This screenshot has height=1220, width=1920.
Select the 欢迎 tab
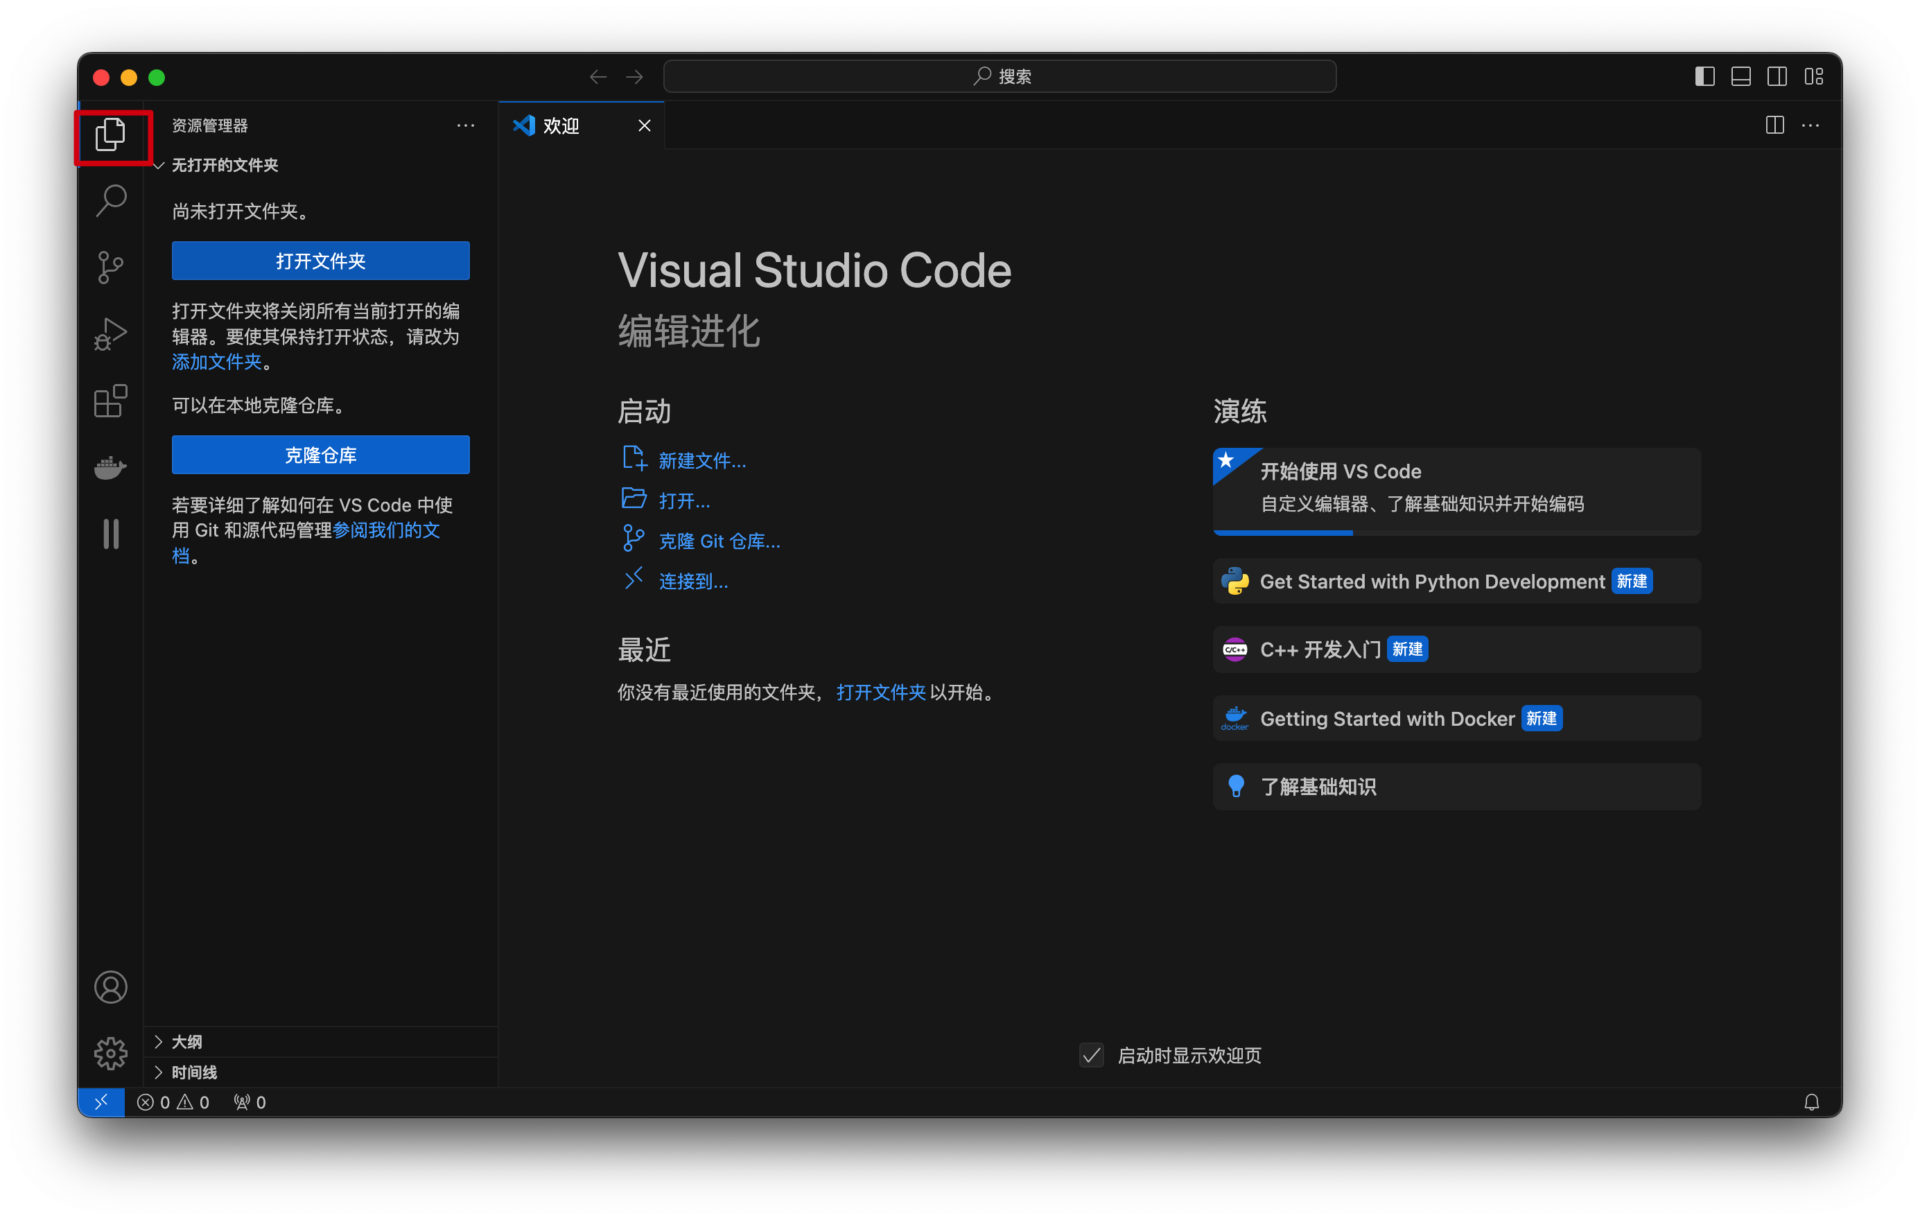581,125
